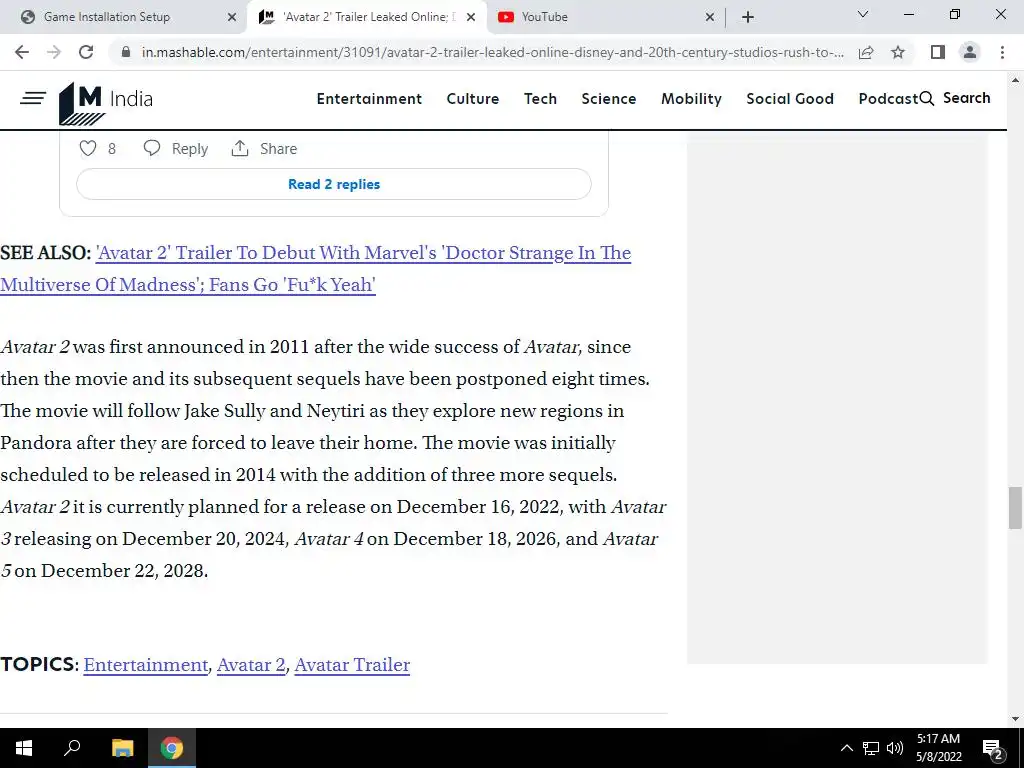Open Avatar Trailer topic link
Image resolution: width=1024 pixels, height=768 pixels.
click(x=352, y=665)
